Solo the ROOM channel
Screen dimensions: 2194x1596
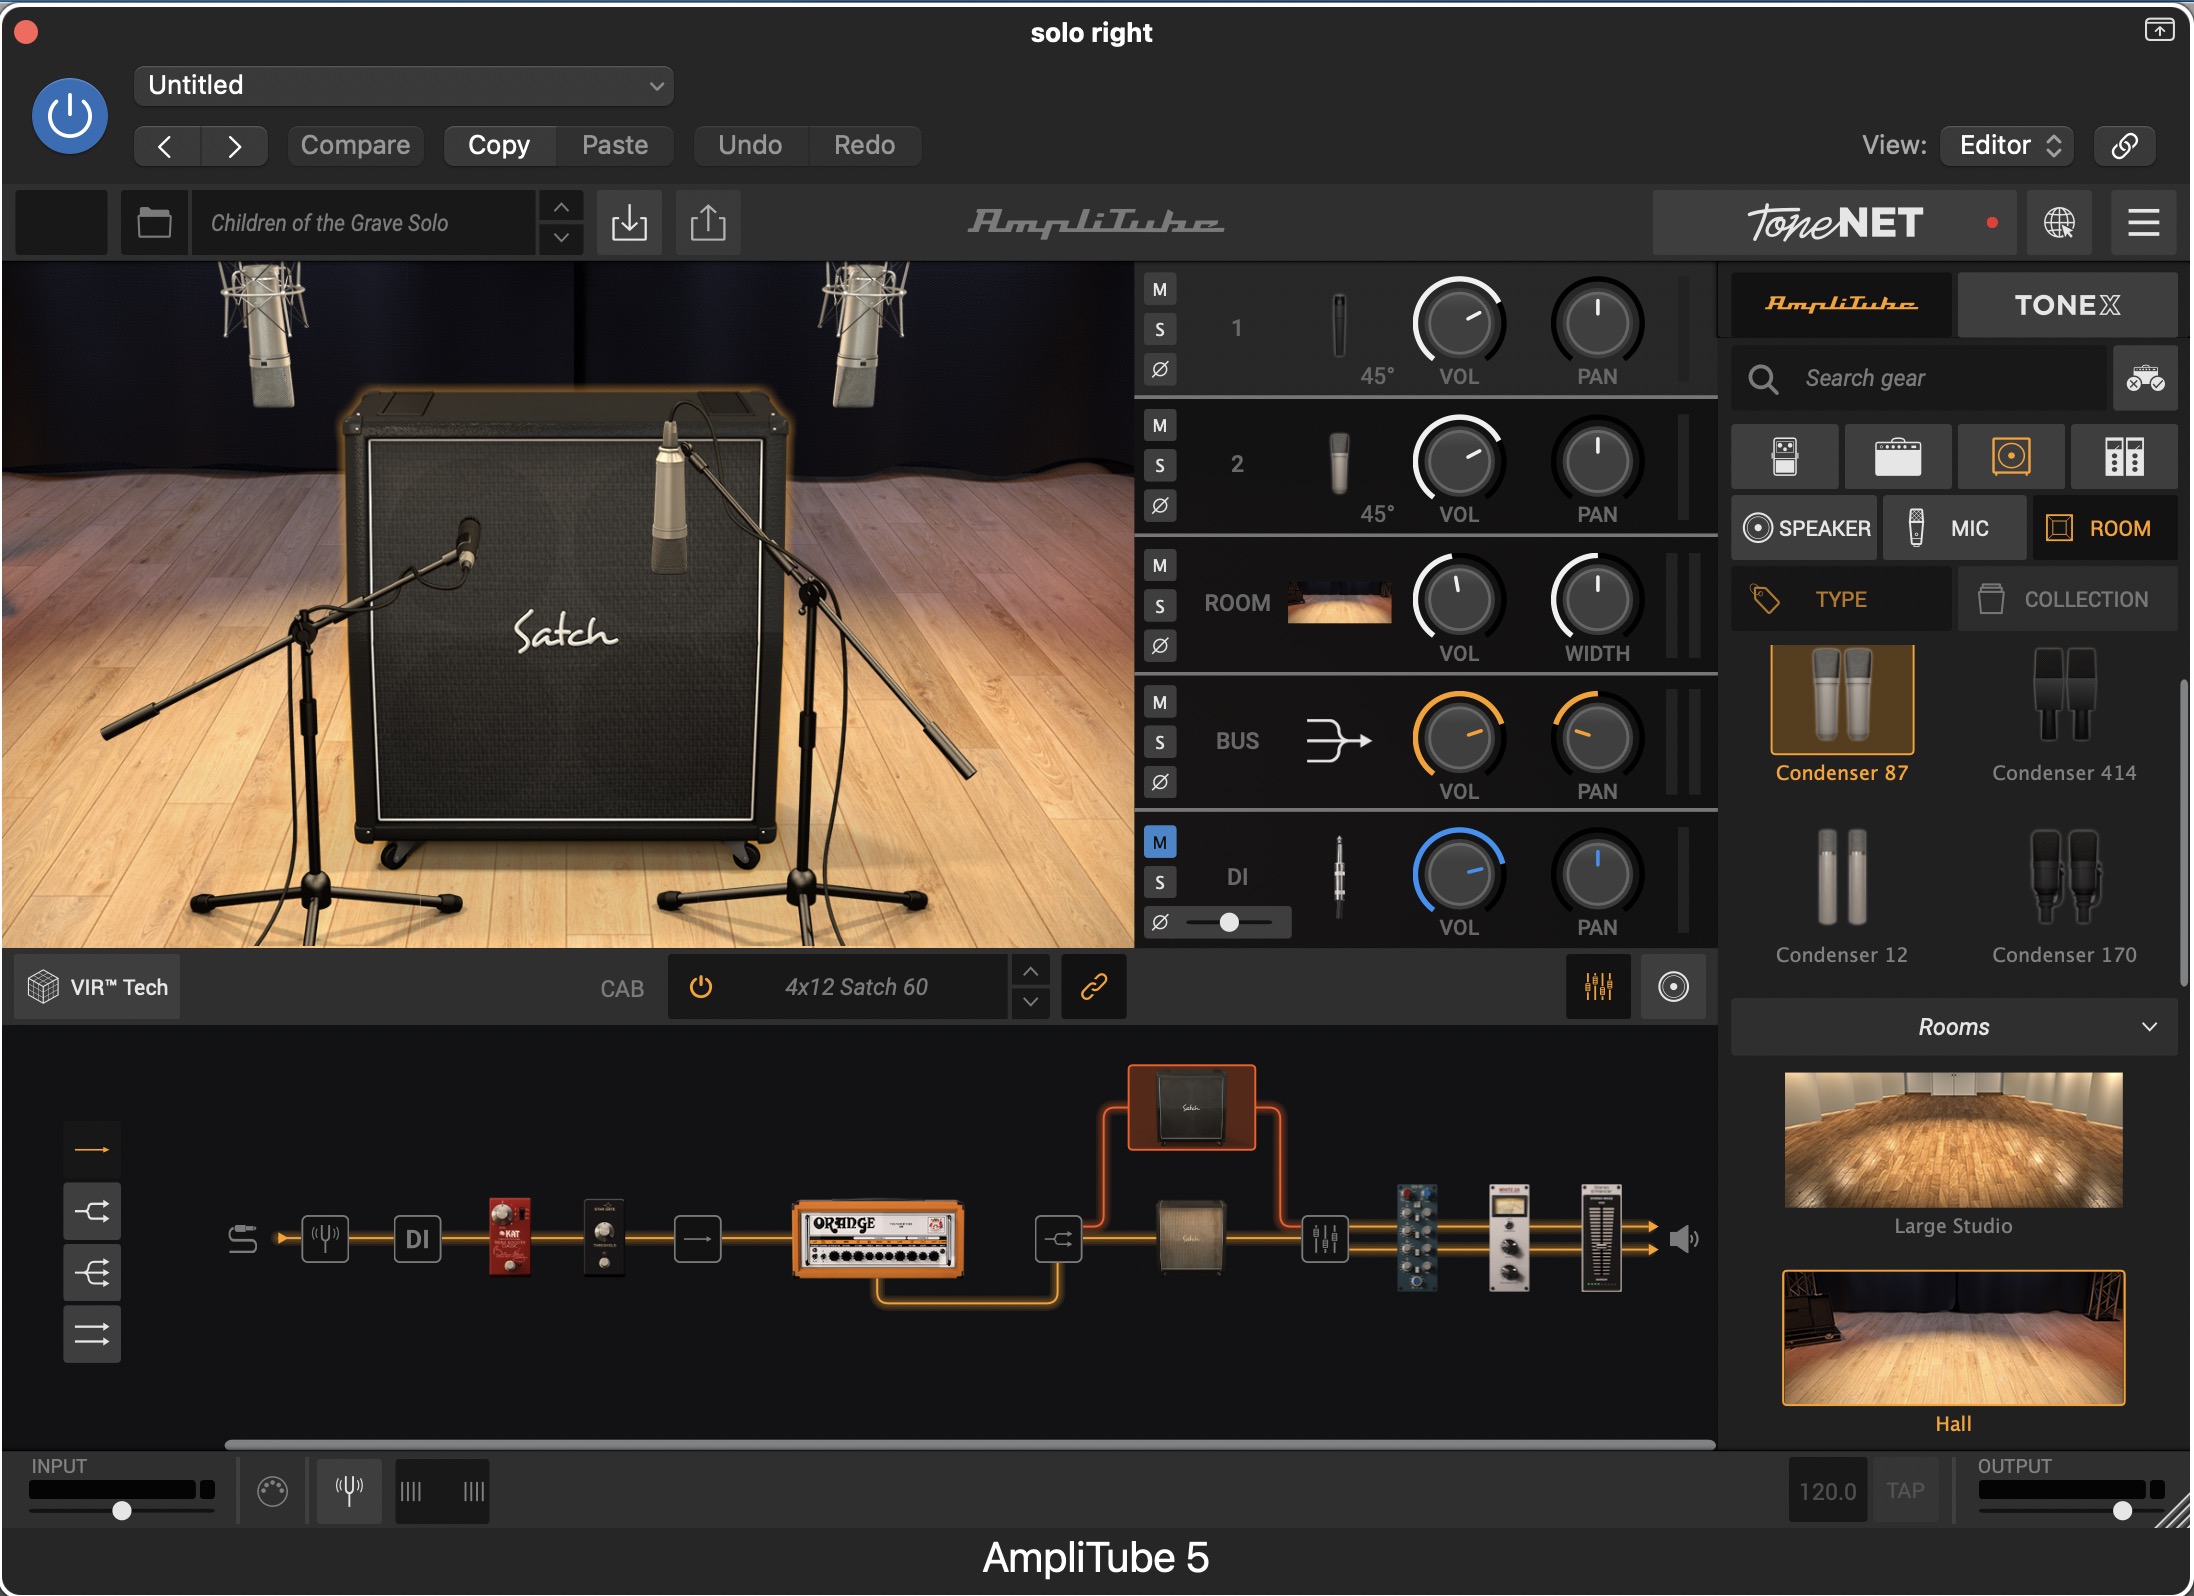[1160, 605]
